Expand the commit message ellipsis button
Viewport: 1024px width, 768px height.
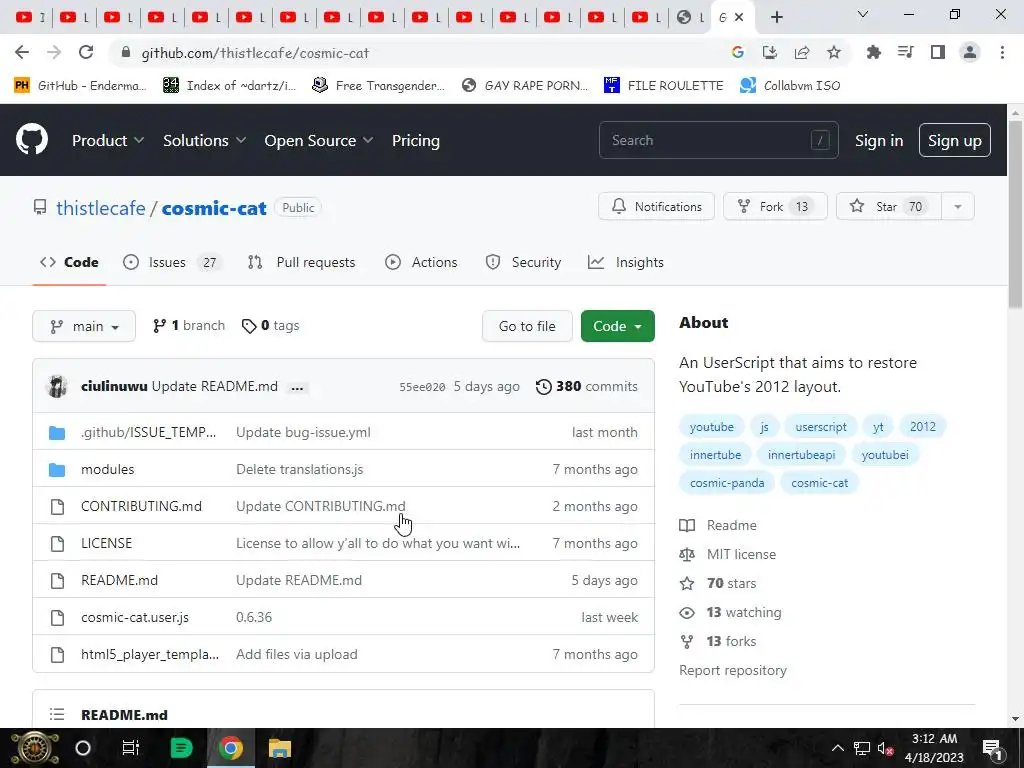297,387
